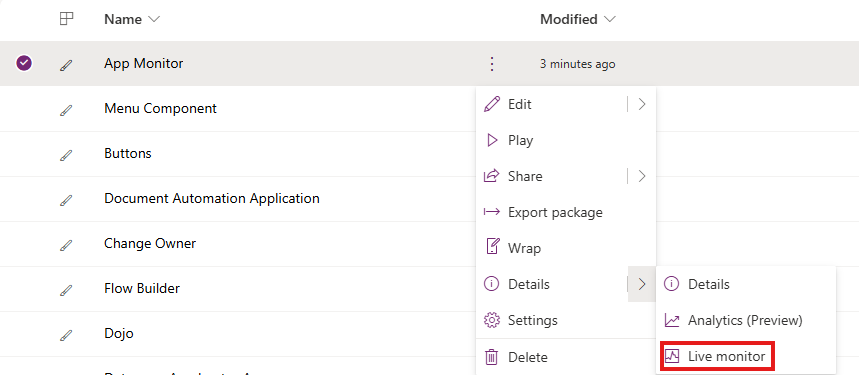
Task: Click the pencil icon beside Menu Component
Action: click(66, 109)
